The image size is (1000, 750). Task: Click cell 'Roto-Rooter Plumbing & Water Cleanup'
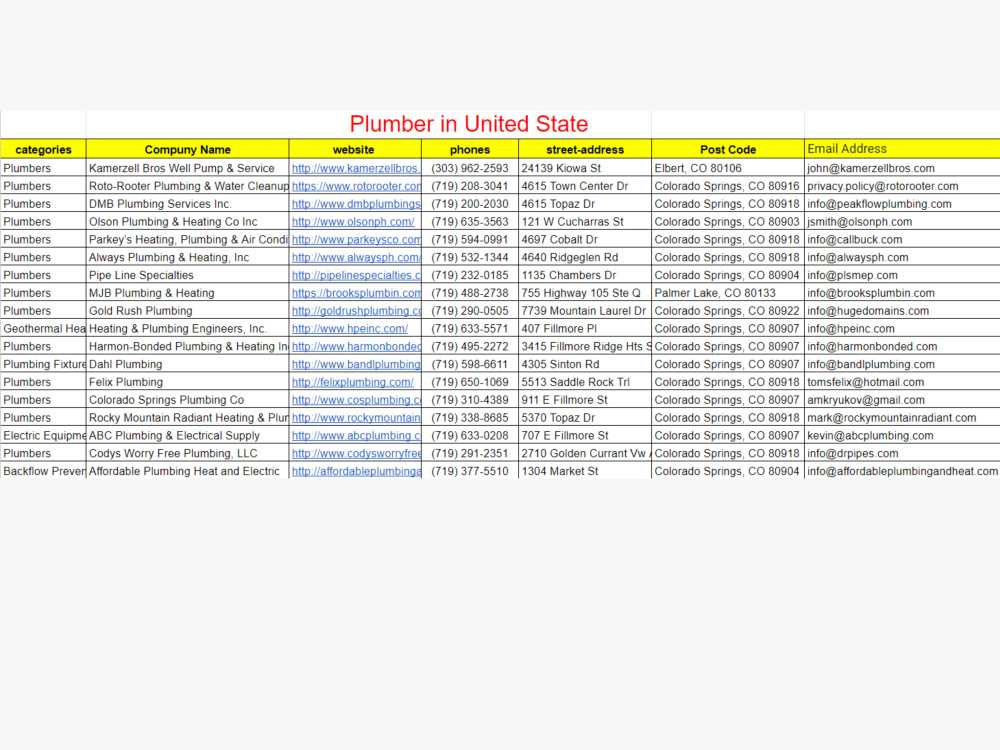click(x=189, y=186)
